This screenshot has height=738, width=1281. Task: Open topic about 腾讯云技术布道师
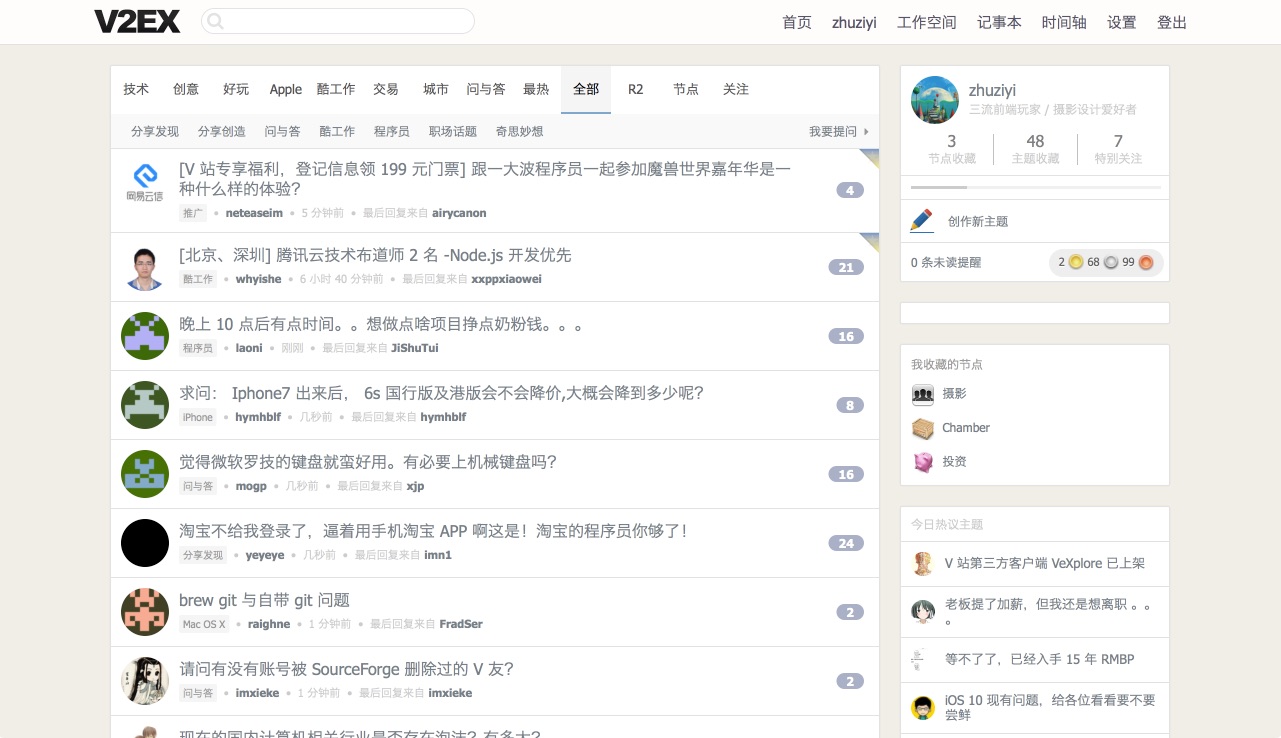tap(375, 255)
